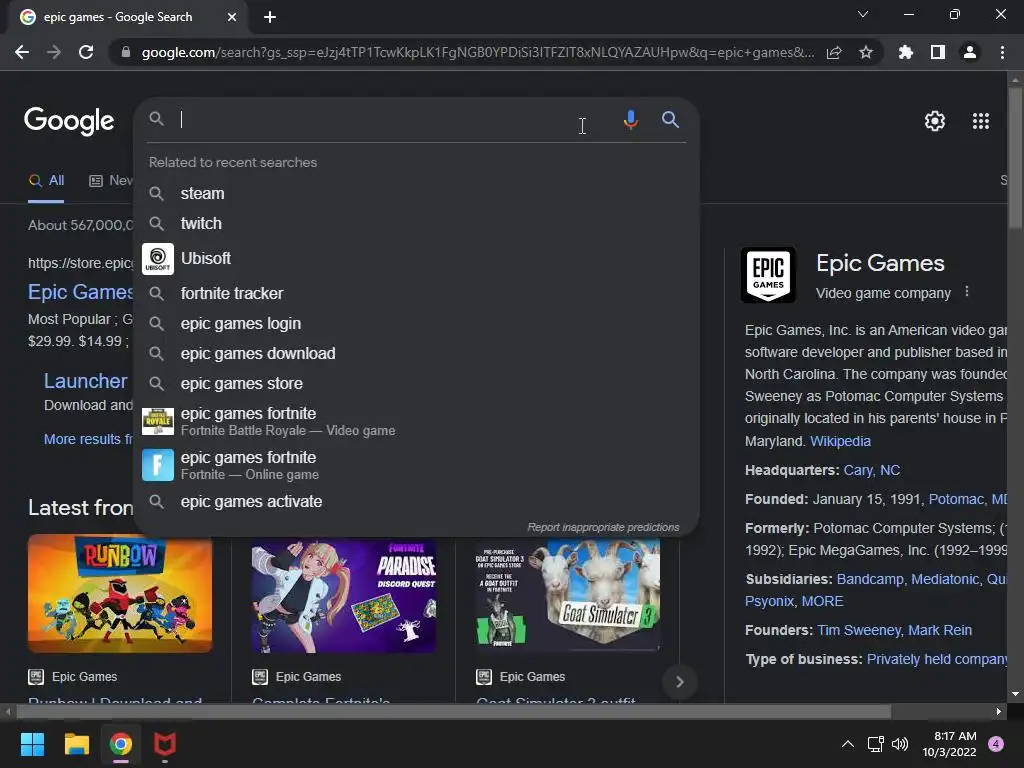Open the Google apps grid
Viewport: 1024px width, 768px height.
coord(980,121)
